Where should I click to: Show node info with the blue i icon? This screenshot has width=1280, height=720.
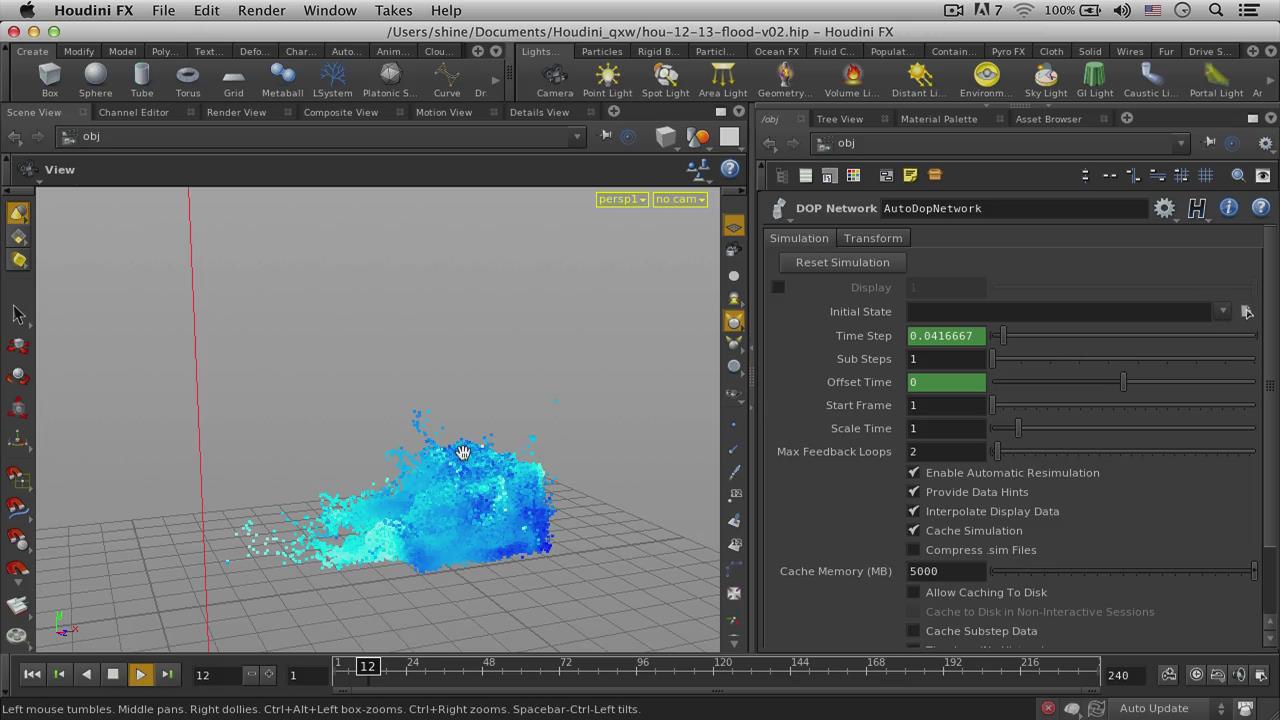pyautogui.click(x=1228, y=208)
